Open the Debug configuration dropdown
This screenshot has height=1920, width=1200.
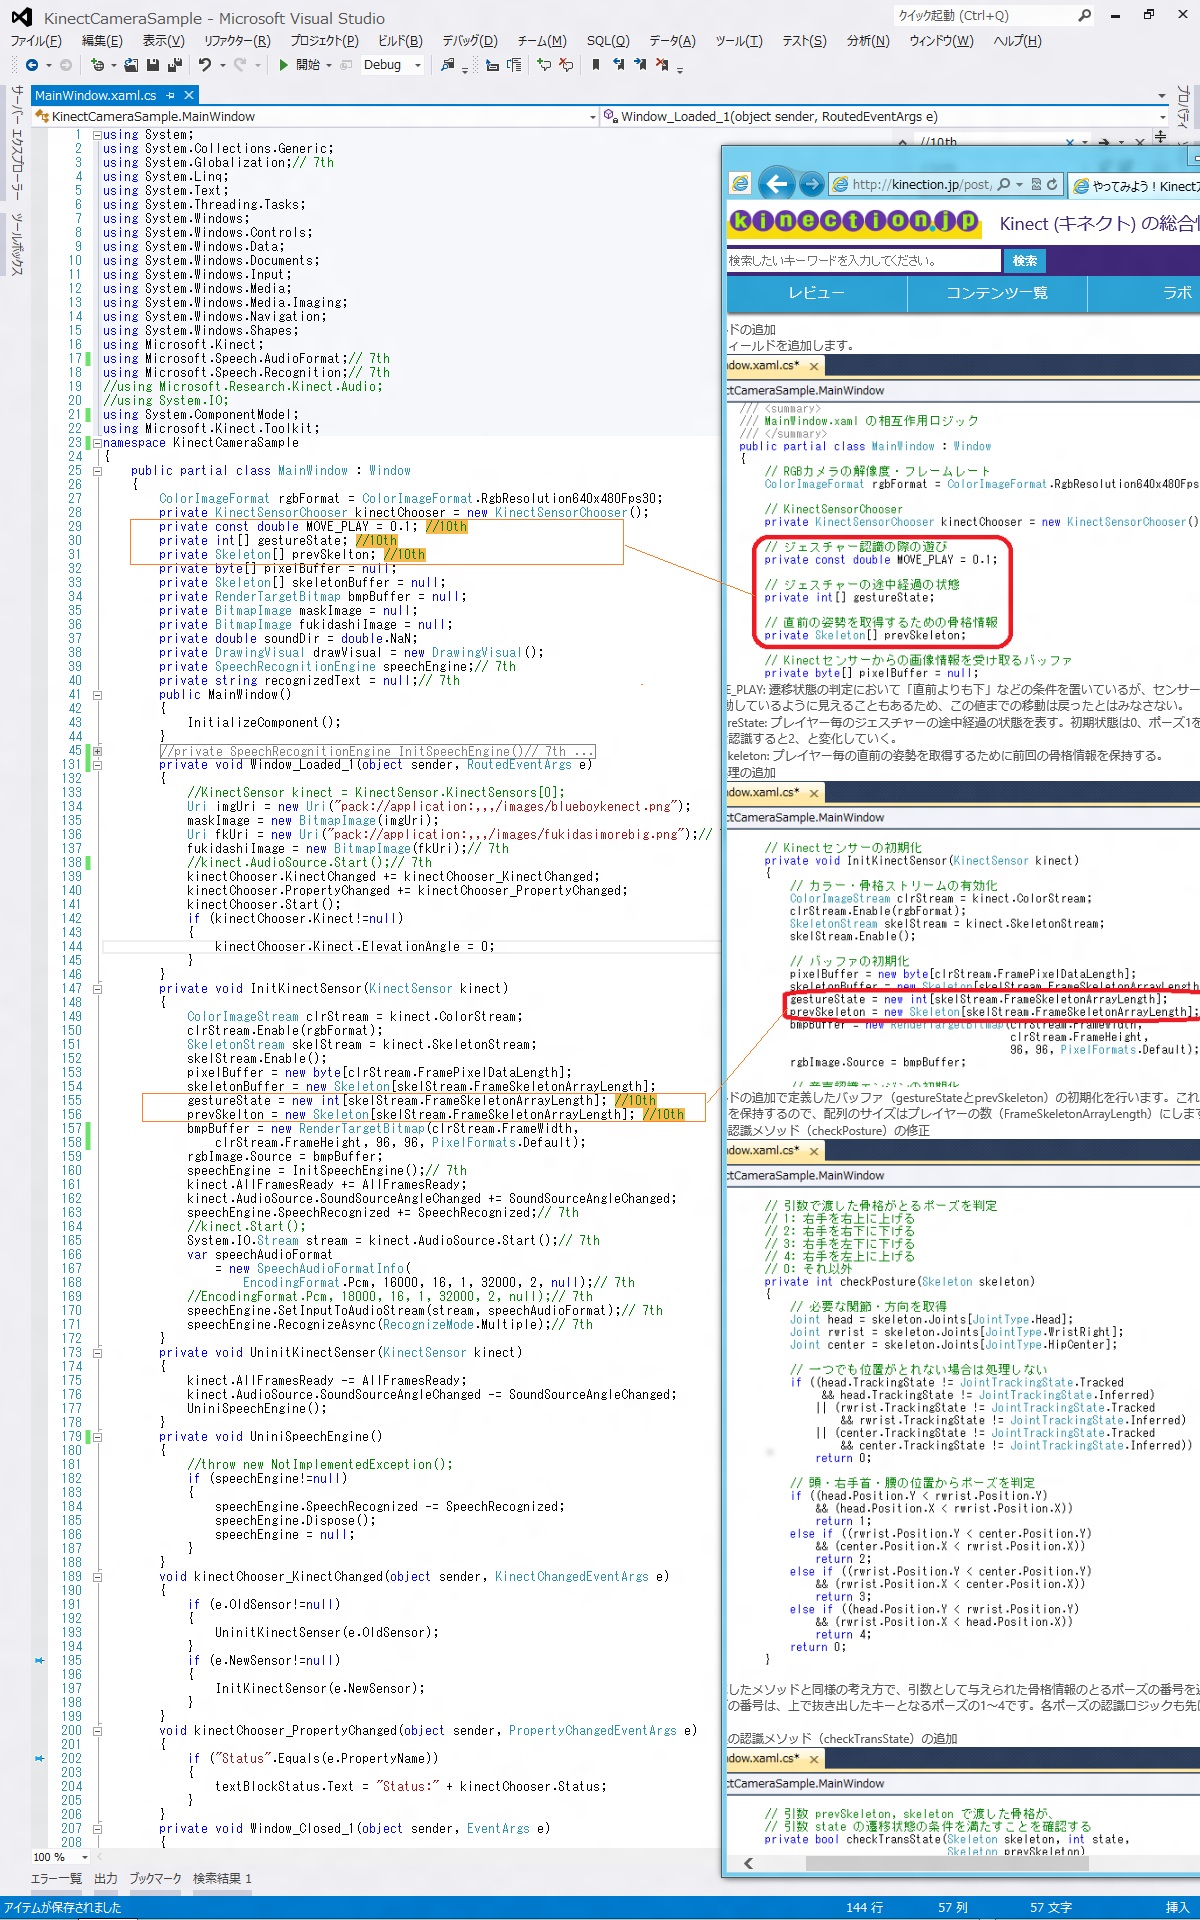tap(418, 65)
